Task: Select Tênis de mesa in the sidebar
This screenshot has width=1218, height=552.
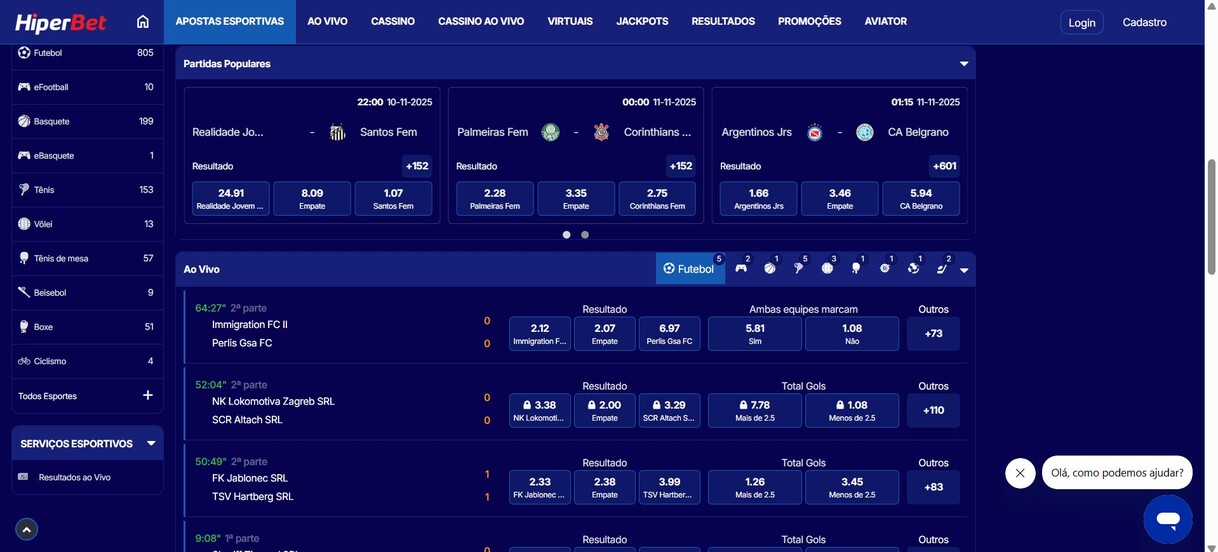Action: click(x=86, y=258)
